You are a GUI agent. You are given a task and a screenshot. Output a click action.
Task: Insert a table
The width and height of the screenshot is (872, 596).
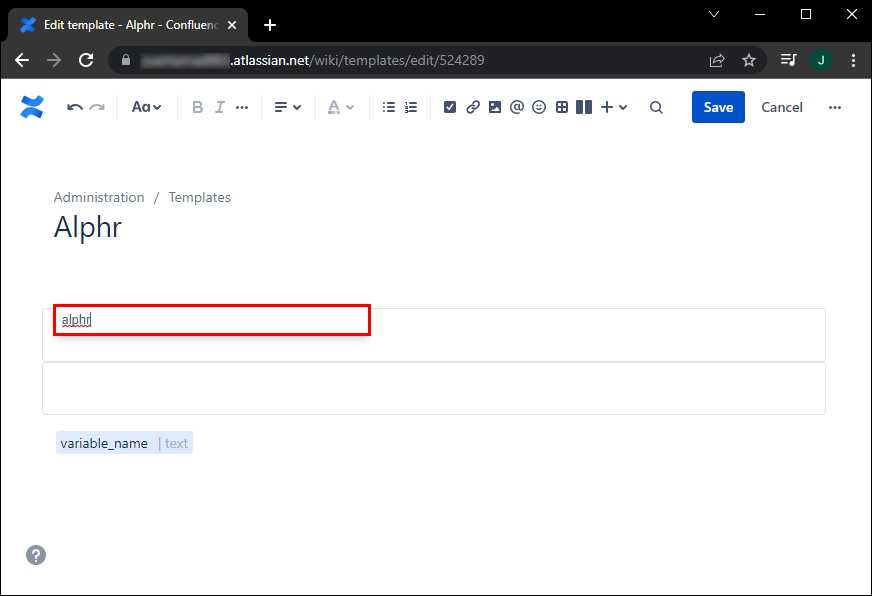562,107
